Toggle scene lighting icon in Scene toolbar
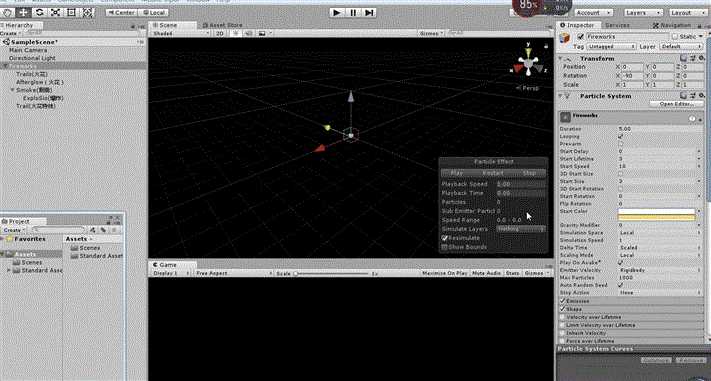Screen dimensions: 711x381 click(x=236, y=34)
